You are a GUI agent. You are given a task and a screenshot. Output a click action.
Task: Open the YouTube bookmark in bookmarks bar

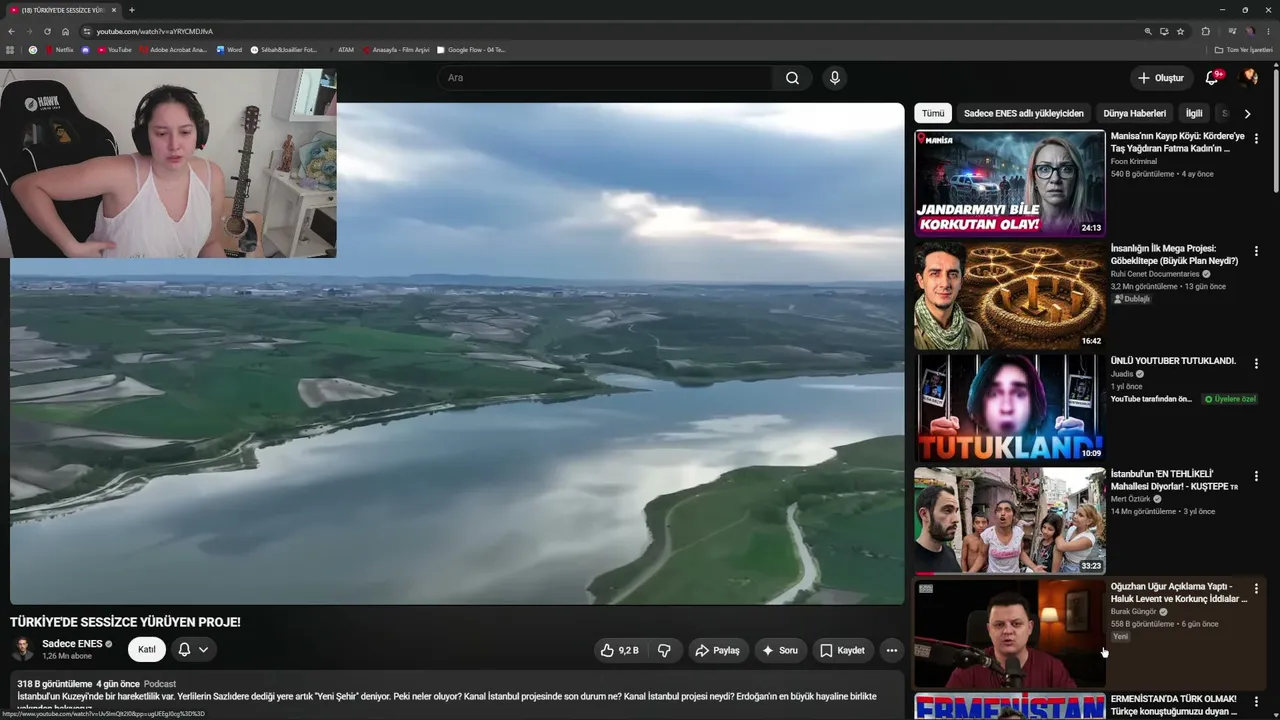click(x=114, y=49)
